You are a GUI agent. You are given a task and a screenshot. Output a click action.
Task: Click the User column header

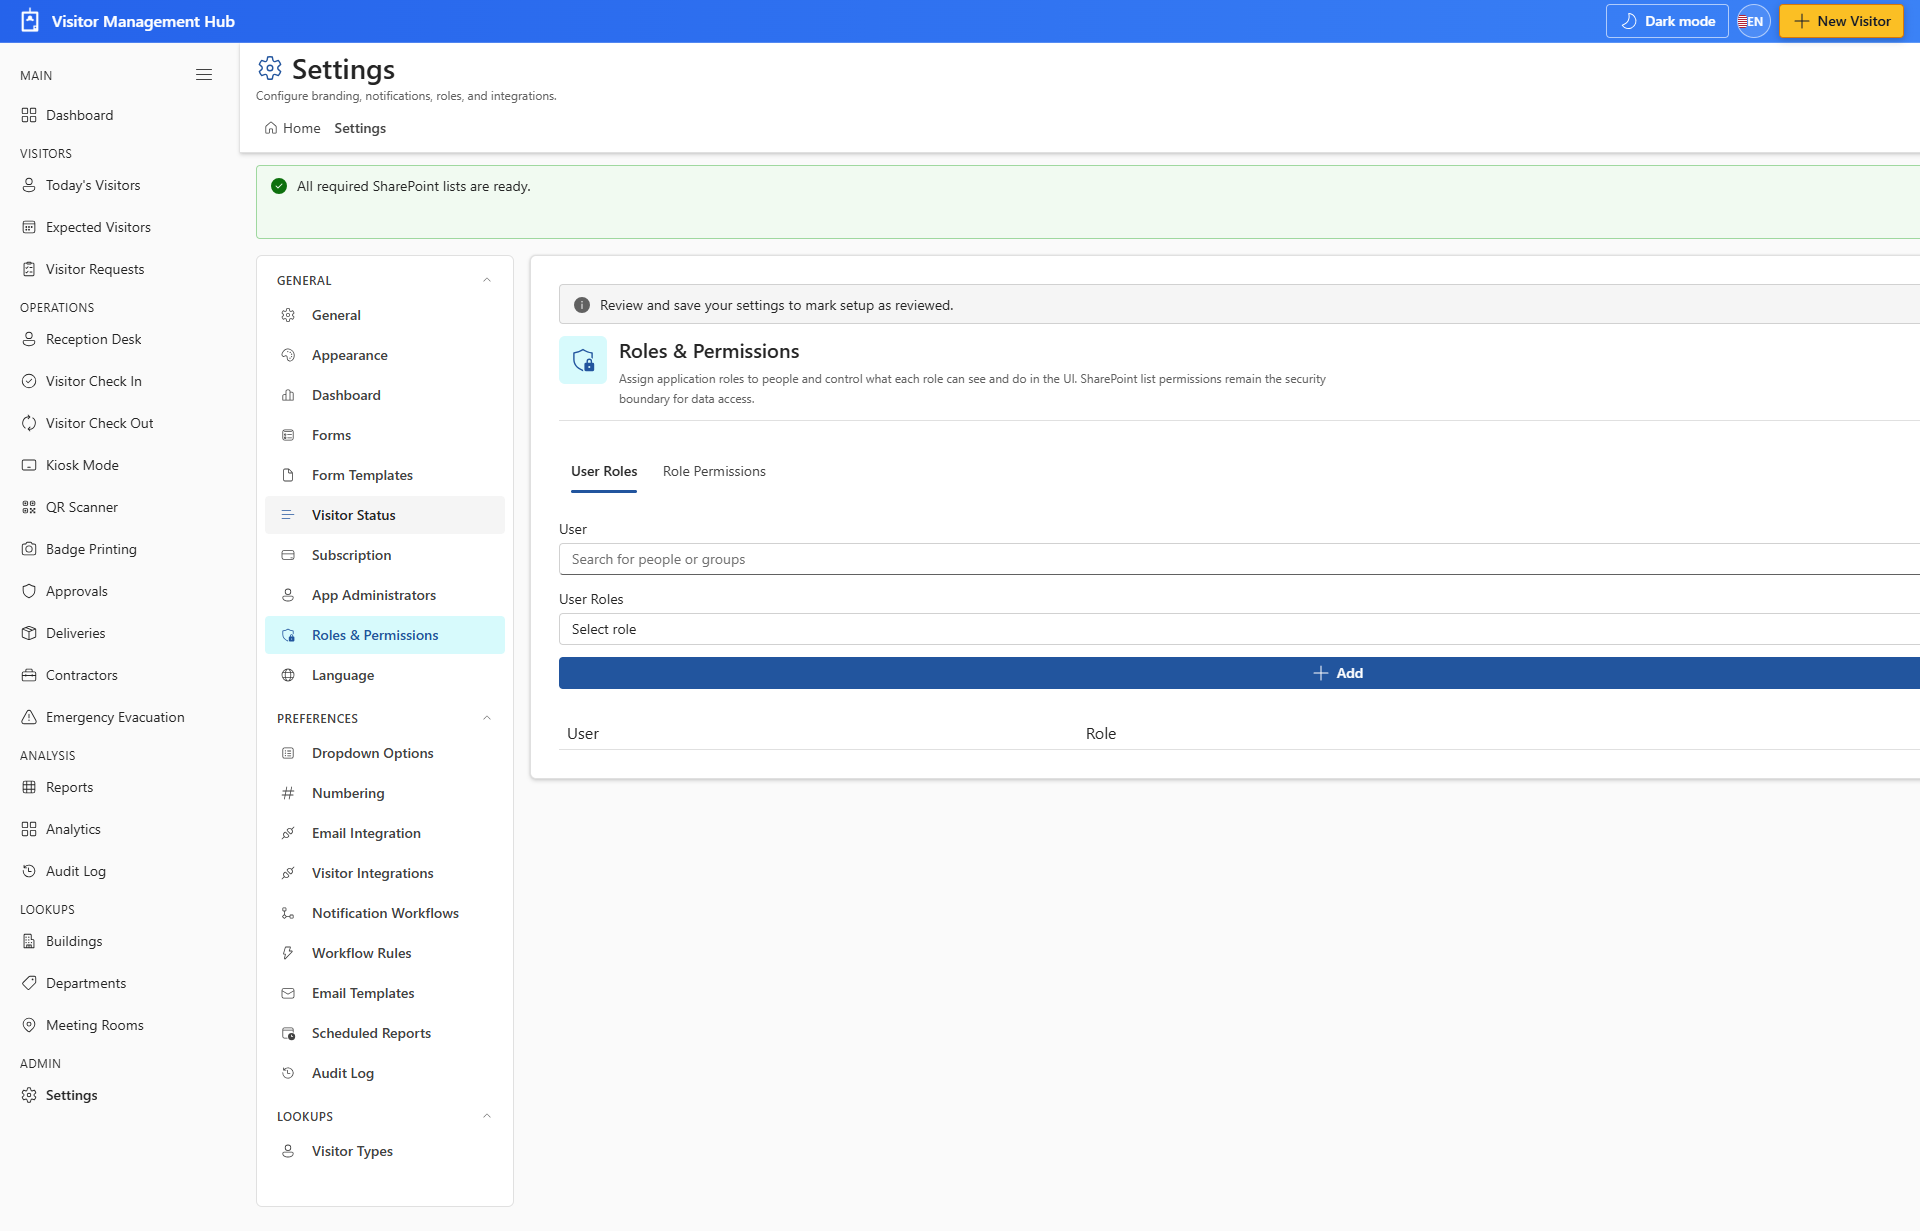coord(583,733)
